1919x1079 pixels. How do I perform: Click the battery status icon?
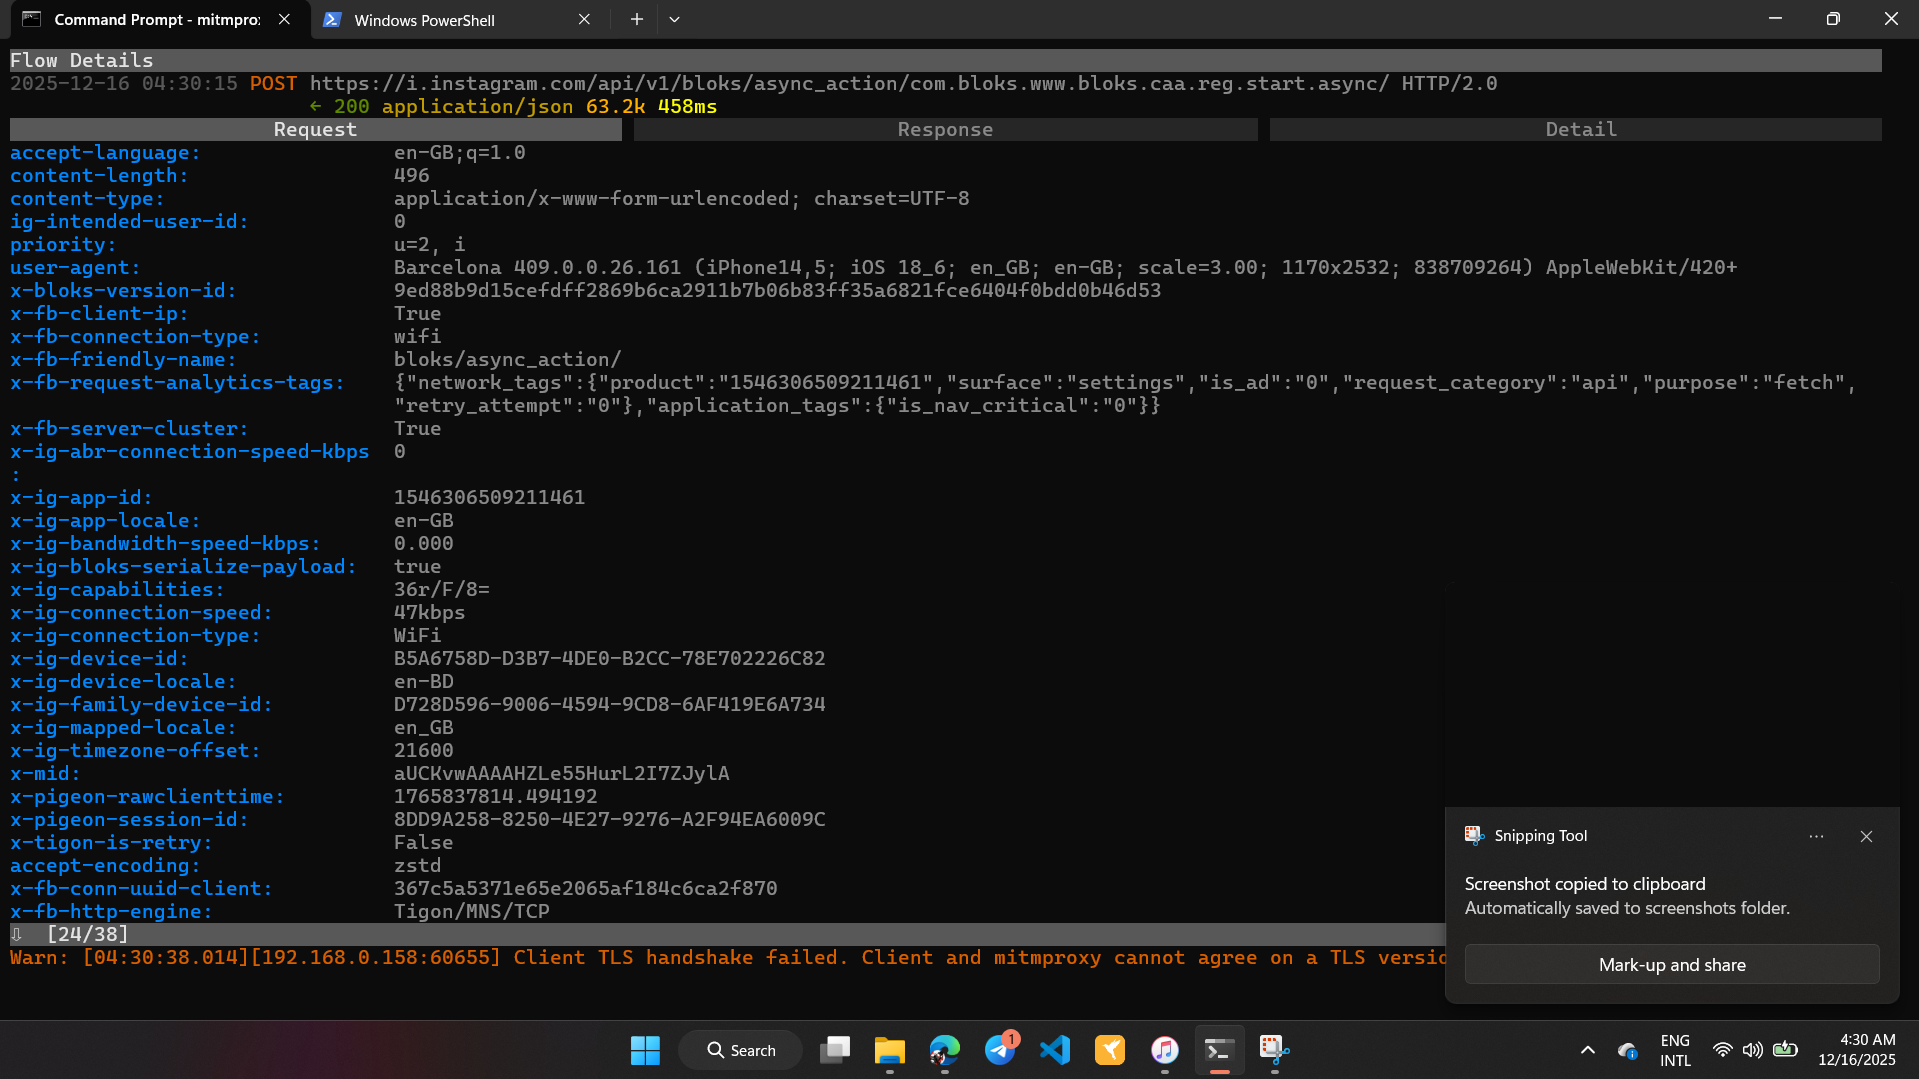(1785, 1050)
